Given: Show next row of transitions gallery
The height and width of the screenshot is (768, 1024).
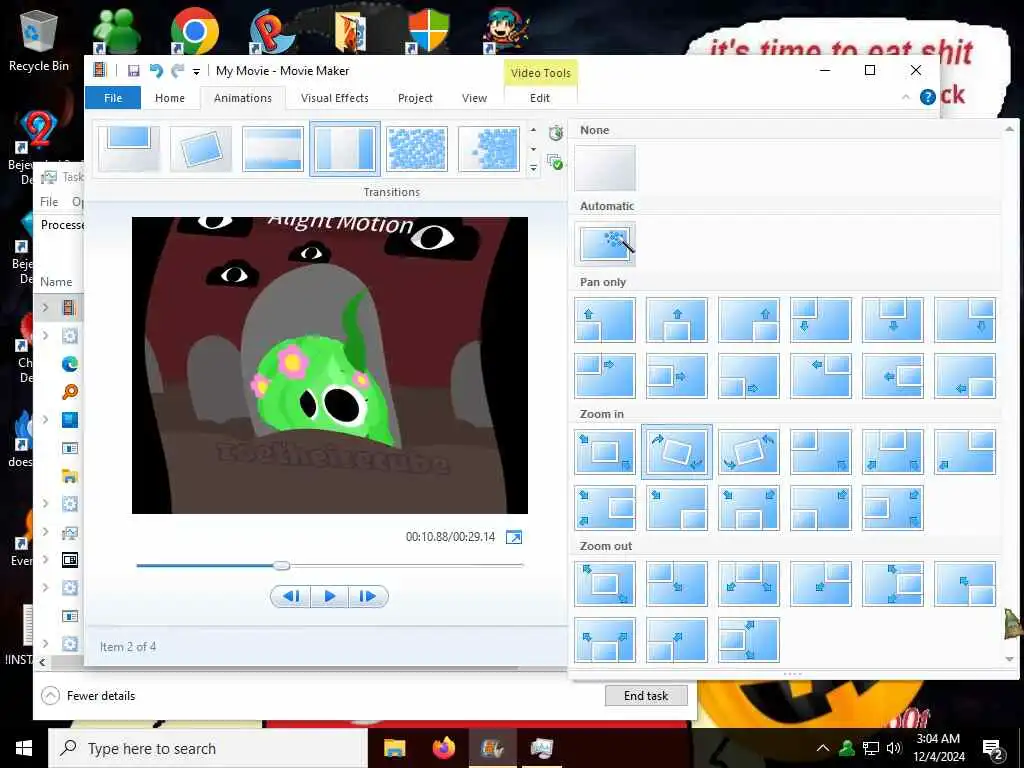Looking at the screenshot, I should coord(534,149).
